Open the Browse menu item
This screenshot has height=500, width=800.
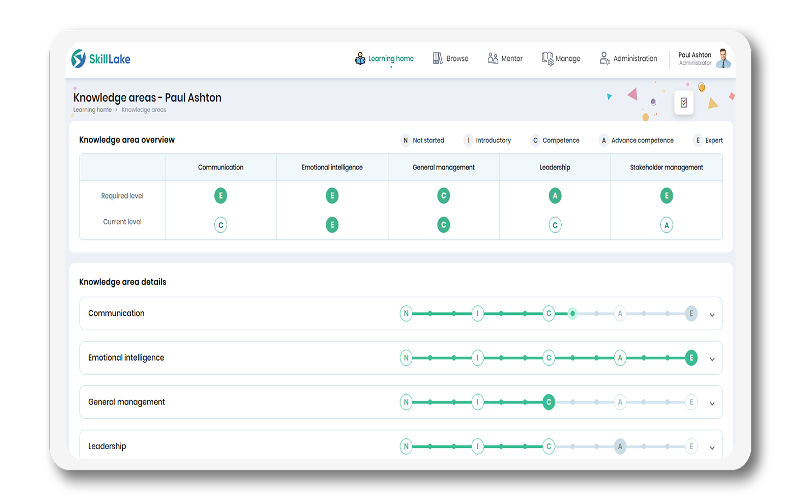(457, 59)
